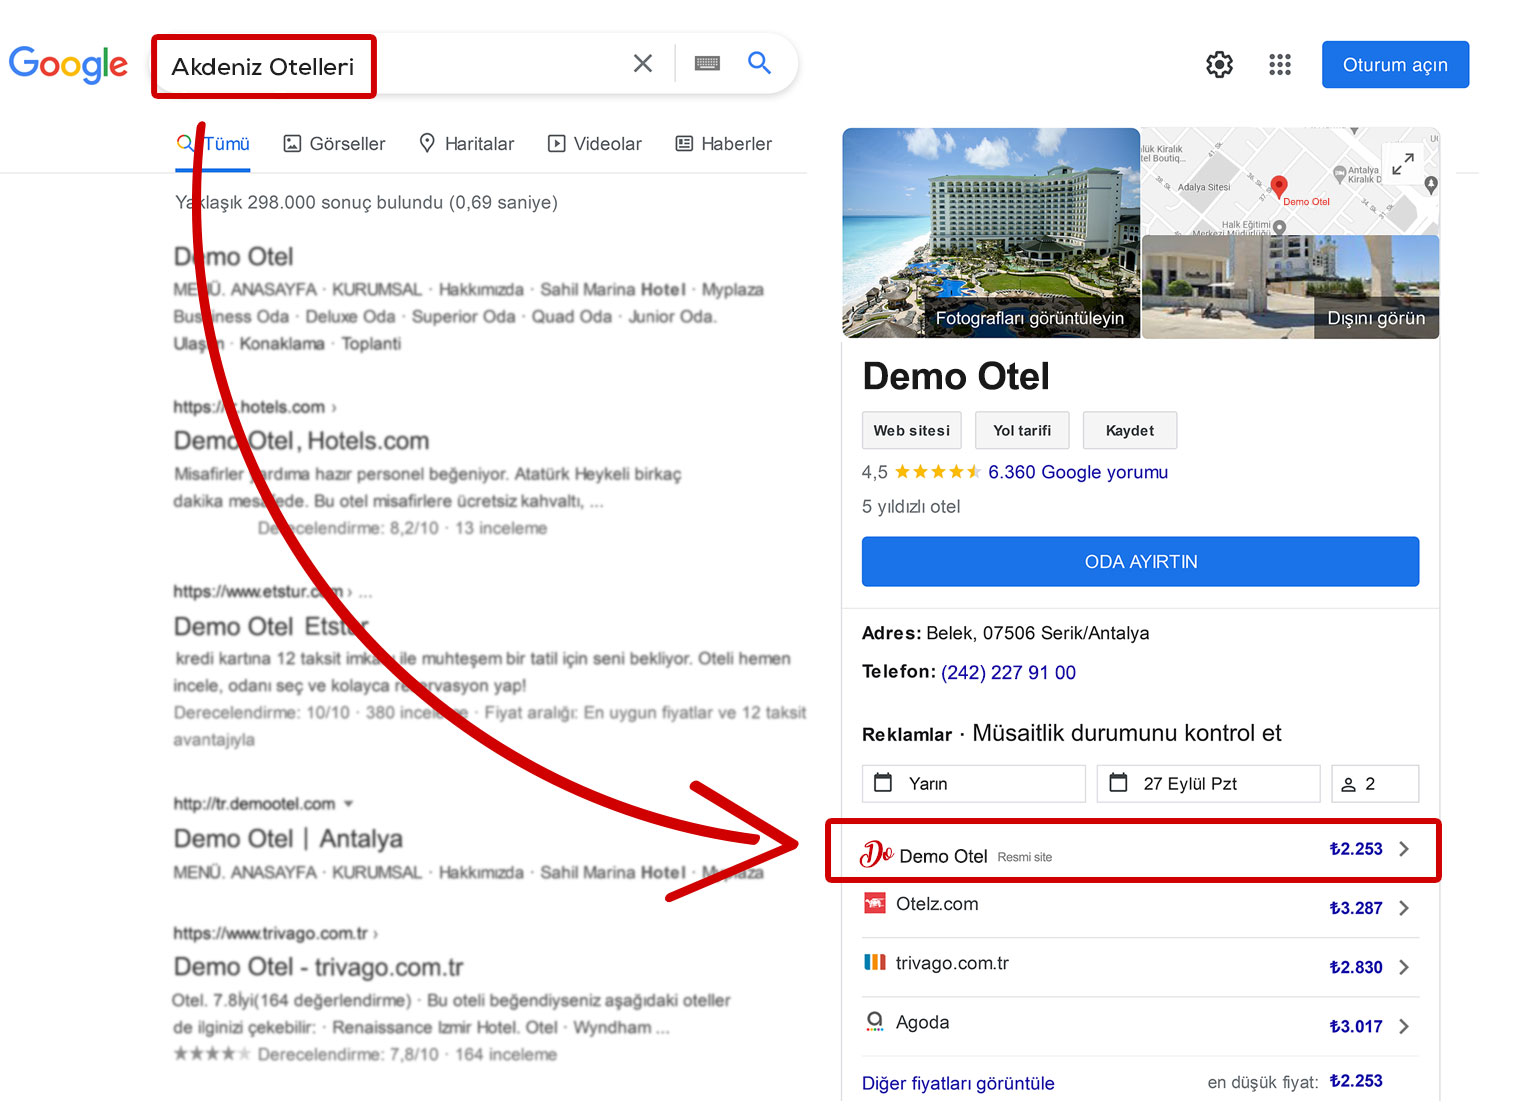
Task: Click the Kaydet button
Action: (x=1130, y=431)
